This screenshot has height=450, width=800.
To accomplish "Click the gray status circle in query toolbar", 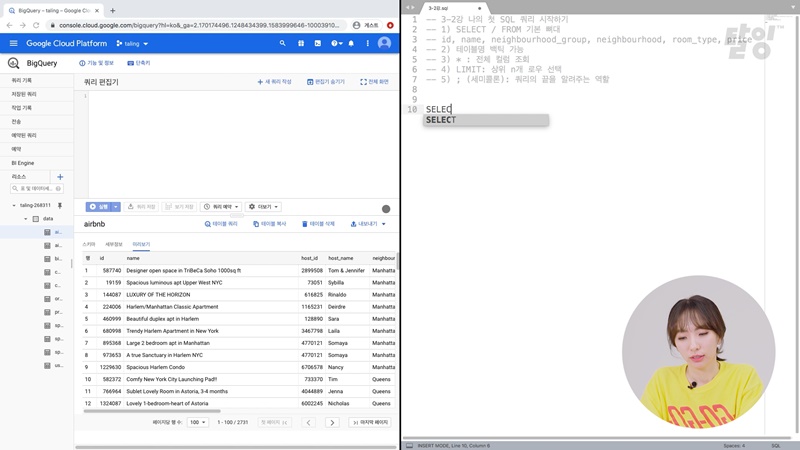I will tap(386, 209).
